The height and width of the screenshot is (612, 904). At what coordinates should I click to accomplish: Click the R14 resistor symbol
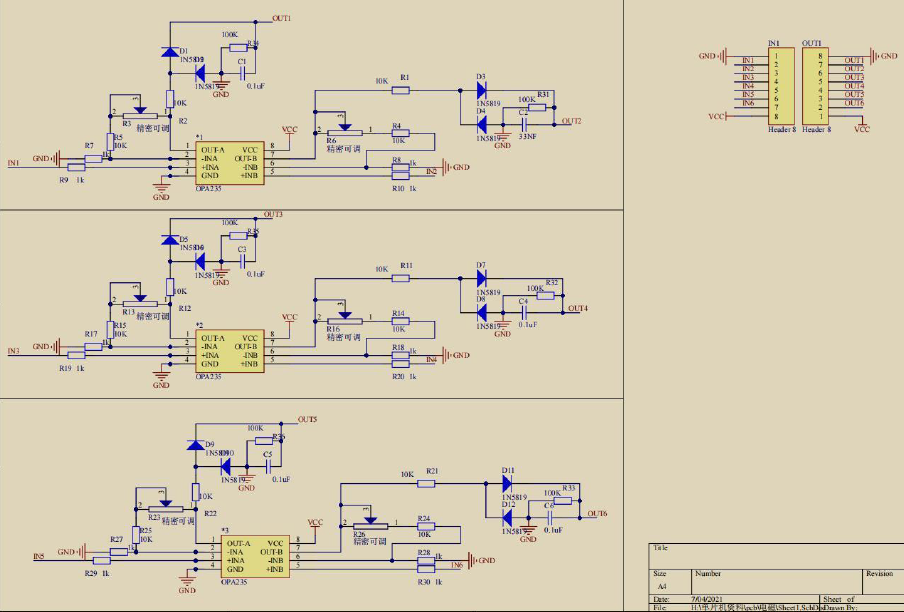click(x=401, y=321)
